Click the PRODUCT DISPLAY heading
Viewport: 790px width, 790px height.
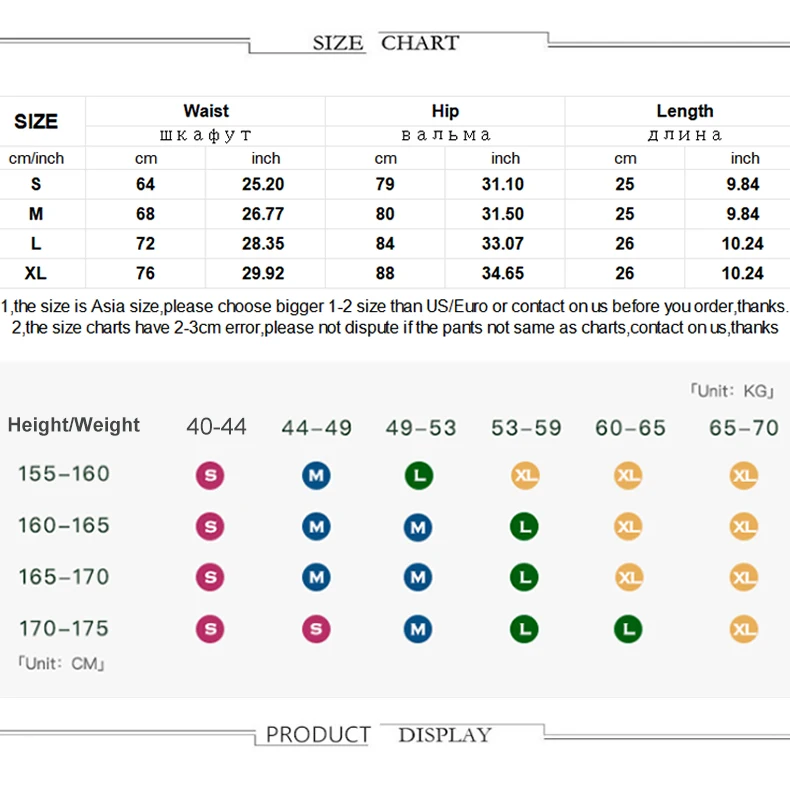point(379,735)
